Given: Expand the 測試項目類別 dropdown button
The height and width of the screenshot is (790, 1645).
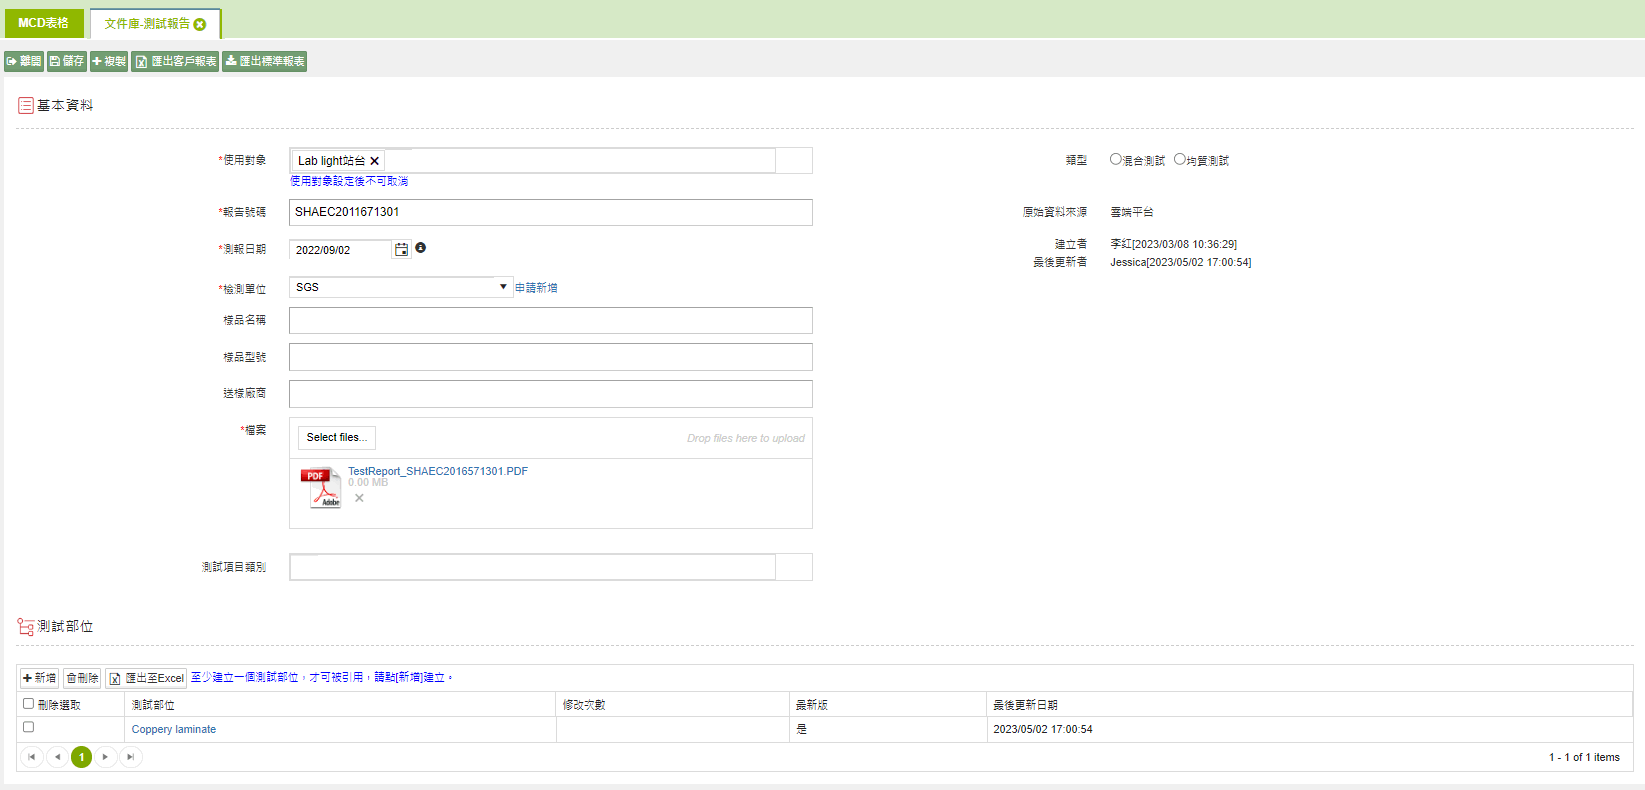Looking at the screenshot, I should coord(794,567).
